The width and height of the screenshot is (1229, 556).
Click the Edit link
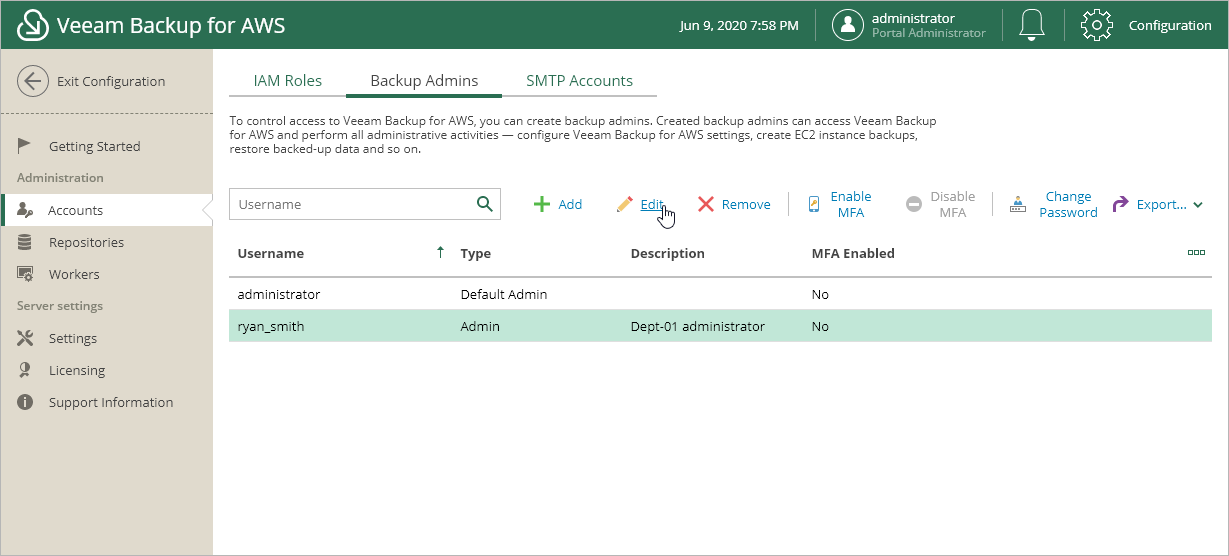click(x=652, y=204)
